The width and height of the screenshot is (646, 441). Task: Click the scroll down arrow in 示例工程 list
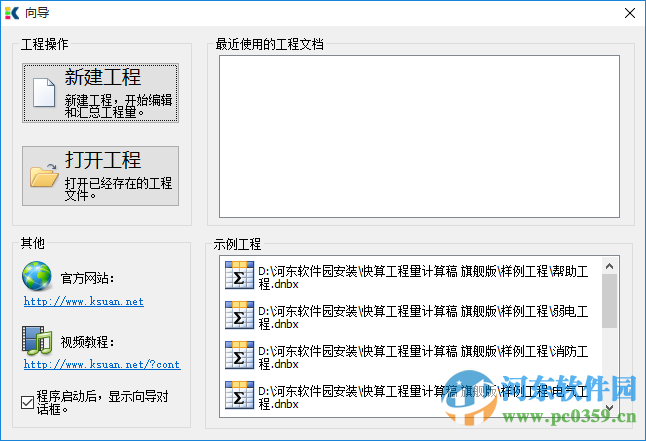[x=609, y=408]
